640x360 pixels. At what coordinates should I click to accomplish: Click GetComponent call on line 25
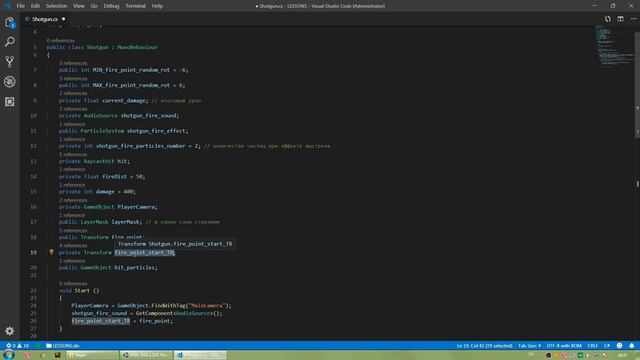coord(154,313)
